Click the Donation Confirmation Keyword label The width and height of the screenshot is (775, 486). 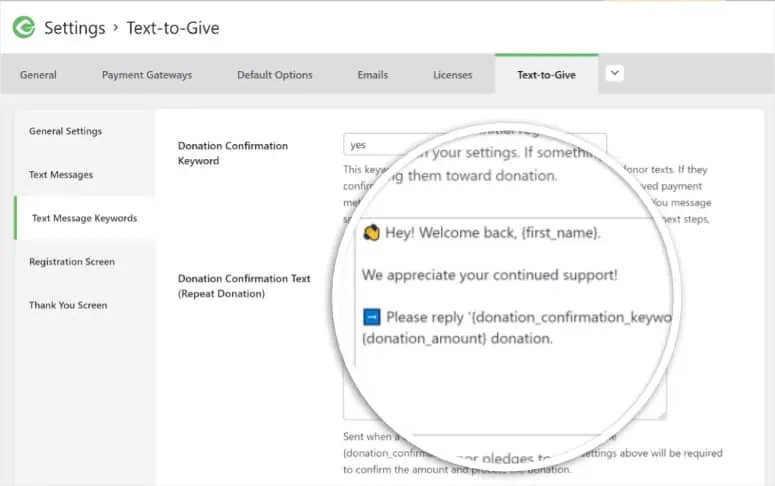(x=233, y=153)
